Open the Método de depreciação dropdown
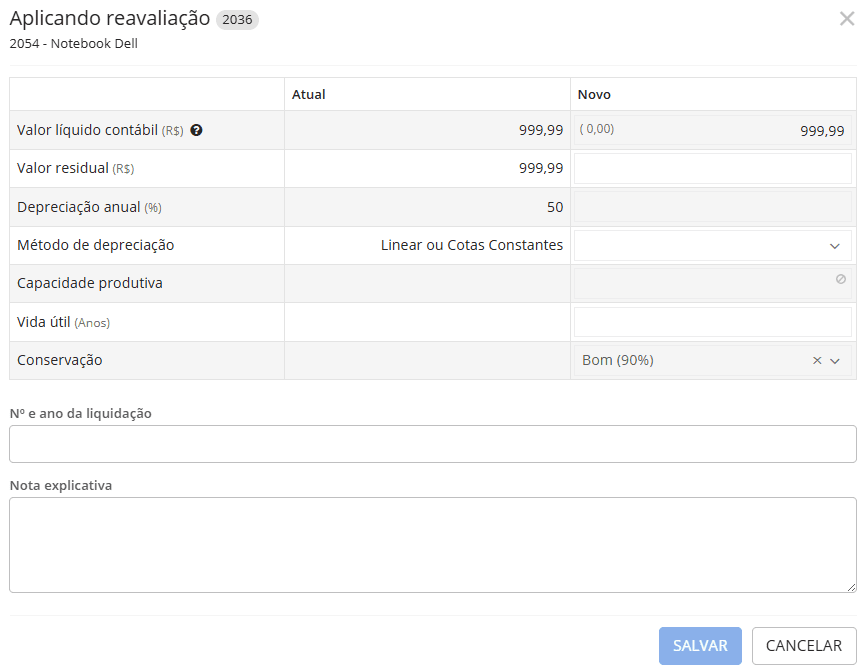The width and height of the screenshot is (865, 671). point(712,246)
